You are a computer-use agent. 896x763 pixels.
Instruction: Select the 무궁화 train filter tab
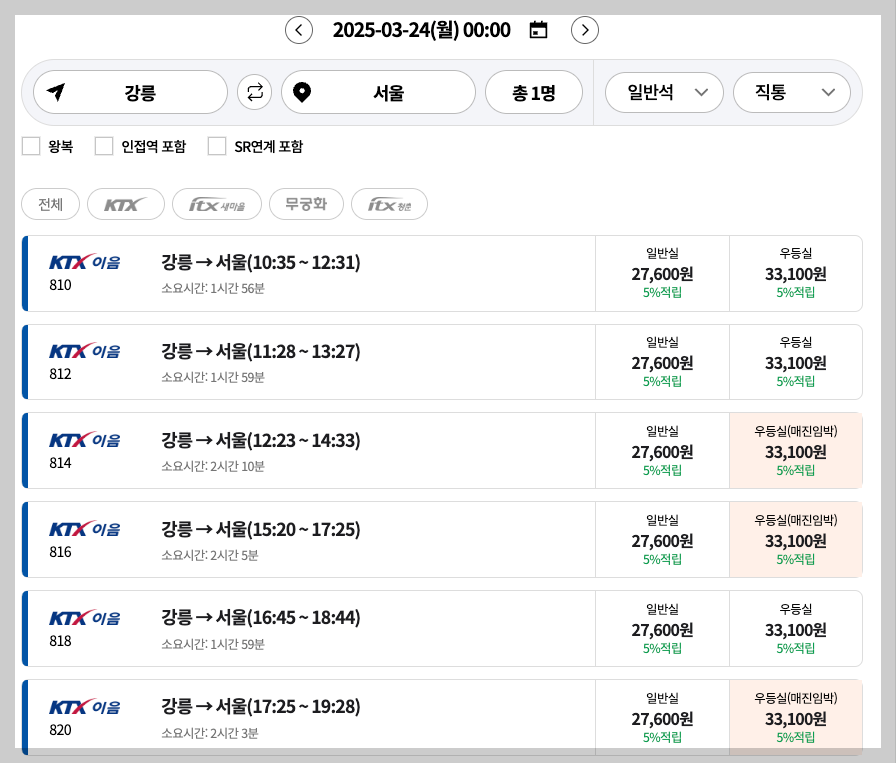pyautogui.click(x=306, y=204)
